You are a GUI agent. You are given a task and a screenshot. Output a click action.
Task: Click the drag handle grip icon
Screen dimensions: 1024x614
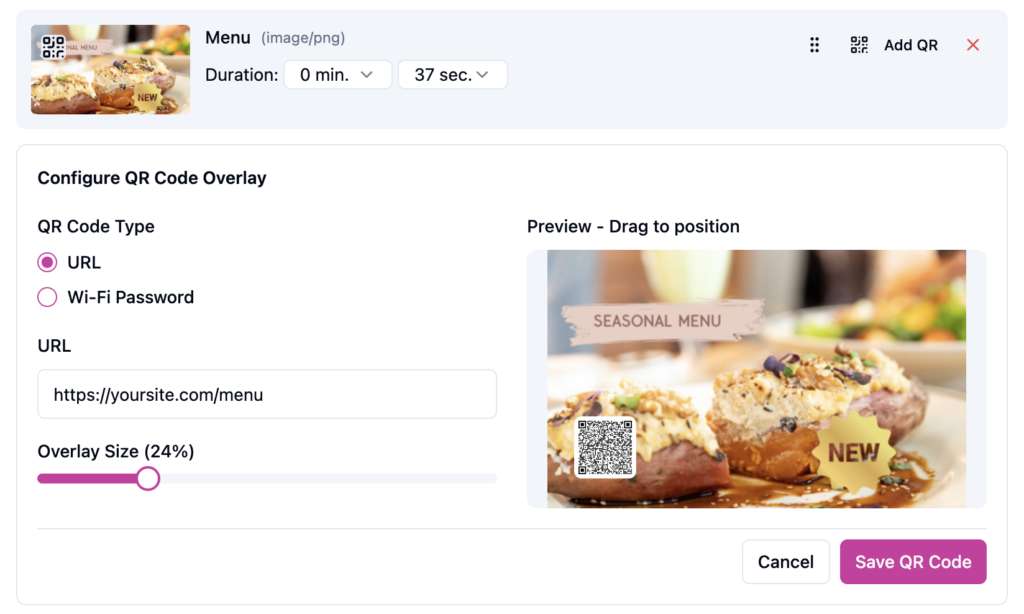point(815,45)
